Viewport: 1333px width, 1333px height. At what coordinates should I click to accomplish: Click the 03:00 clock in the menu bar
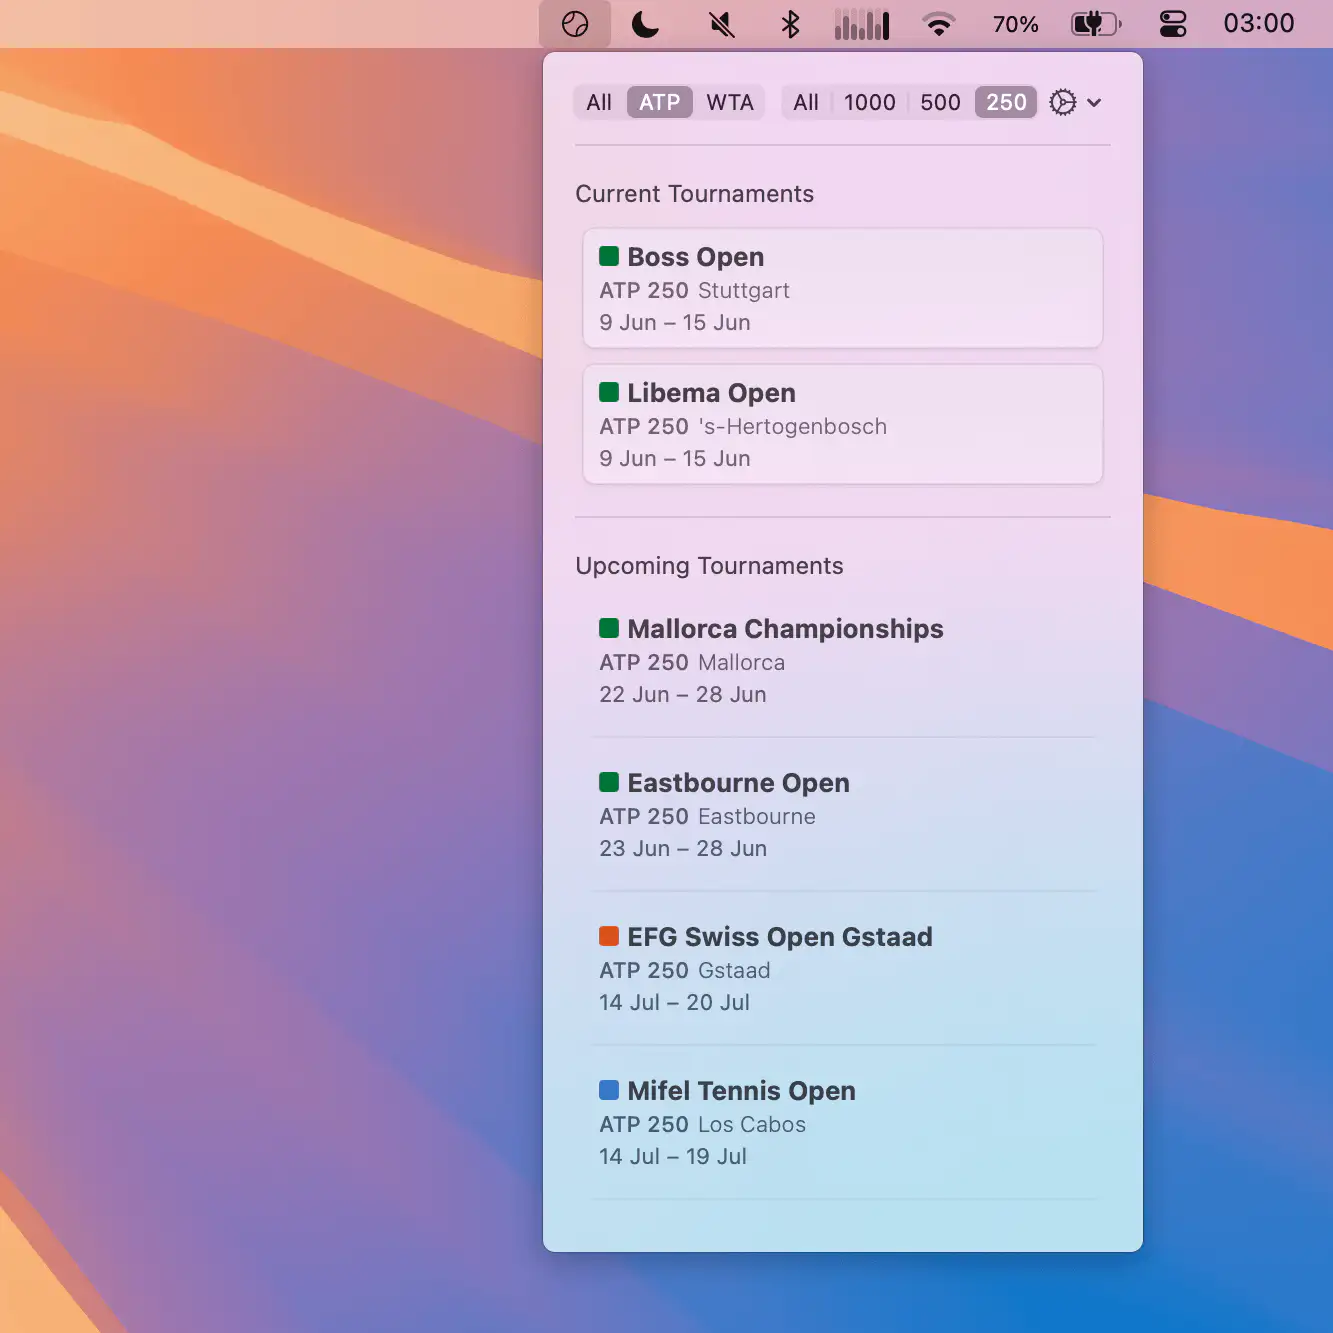(x=1259, y=23)
